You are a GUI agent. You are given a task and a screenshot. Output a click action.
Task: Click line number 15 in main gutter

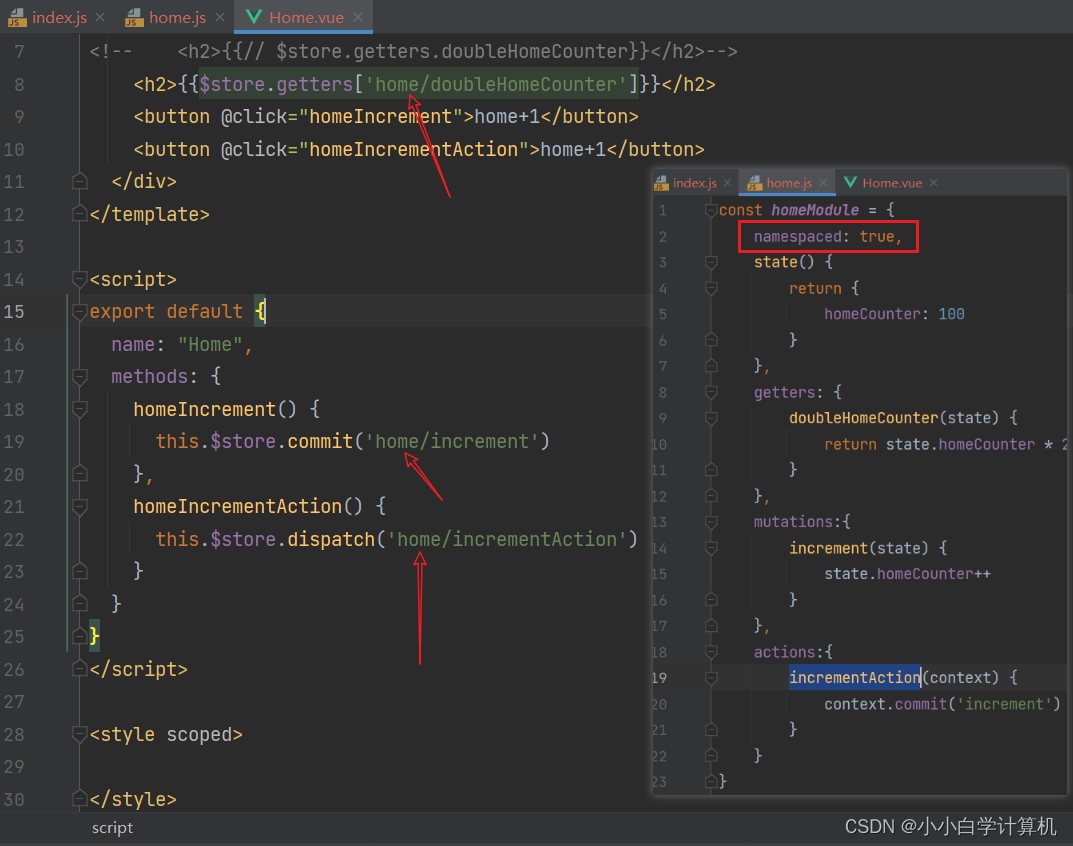click(x=14, y=311)
